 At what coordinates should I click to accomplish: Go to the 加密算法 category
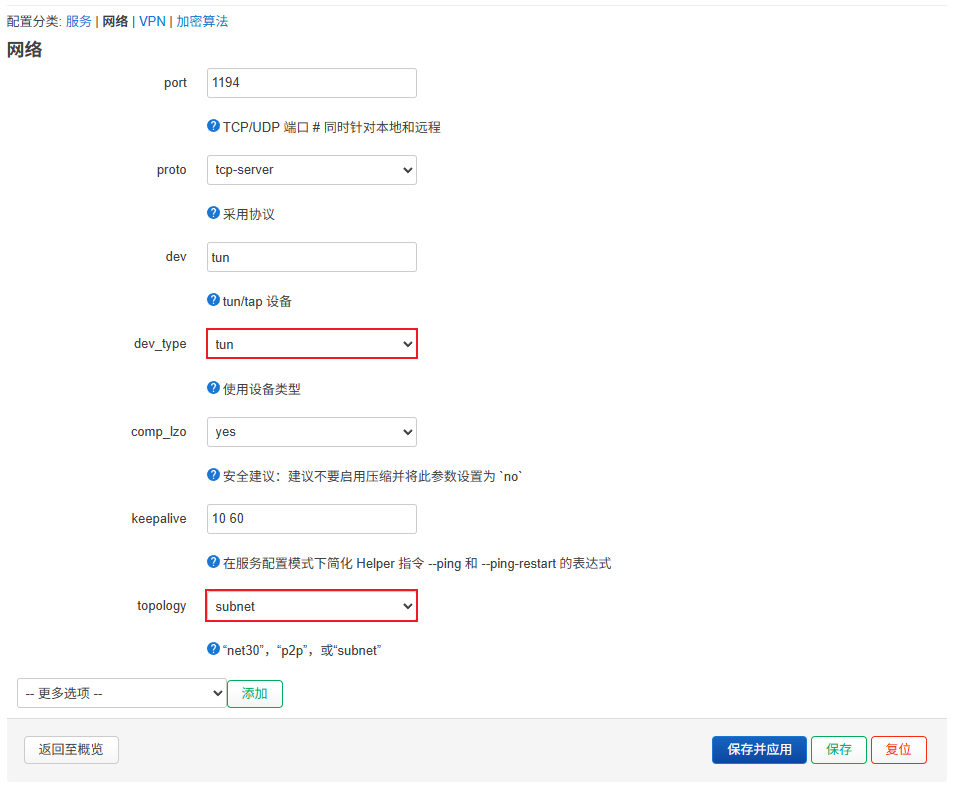[x=202, y=20]
